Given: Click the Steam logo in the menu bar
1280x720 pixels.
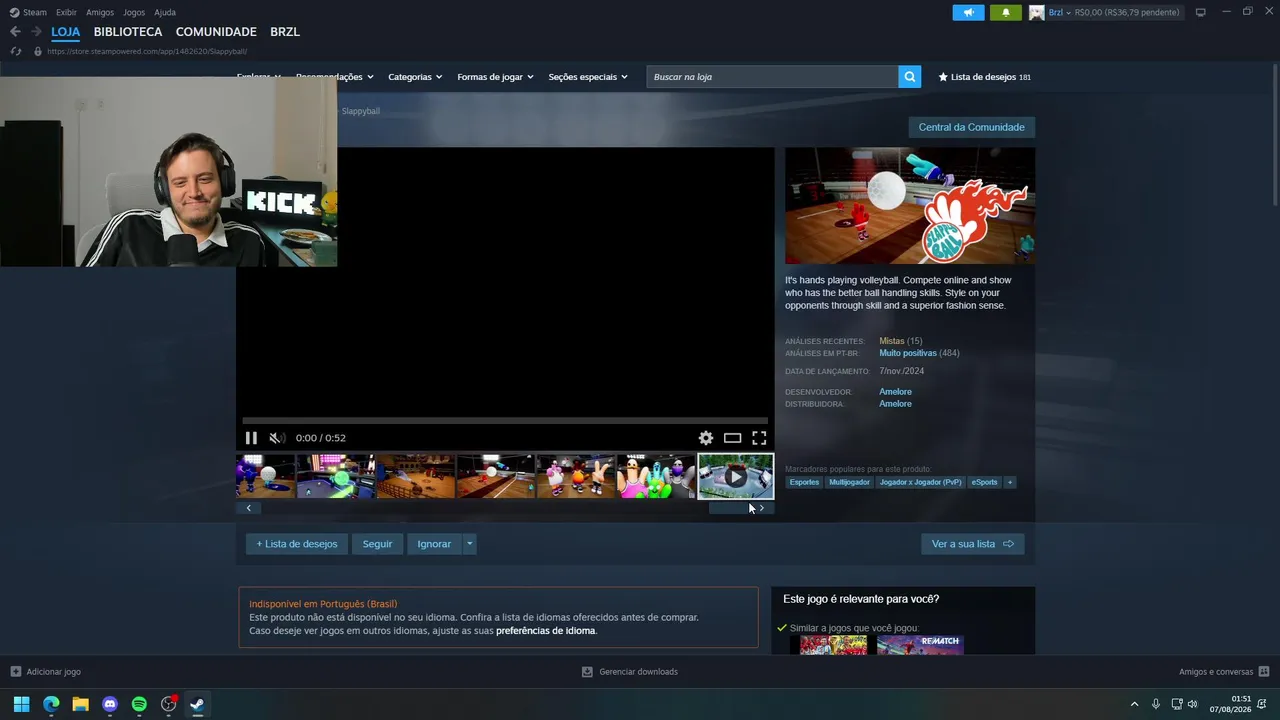Looking at the screenshot, I should tap(14, 12).
